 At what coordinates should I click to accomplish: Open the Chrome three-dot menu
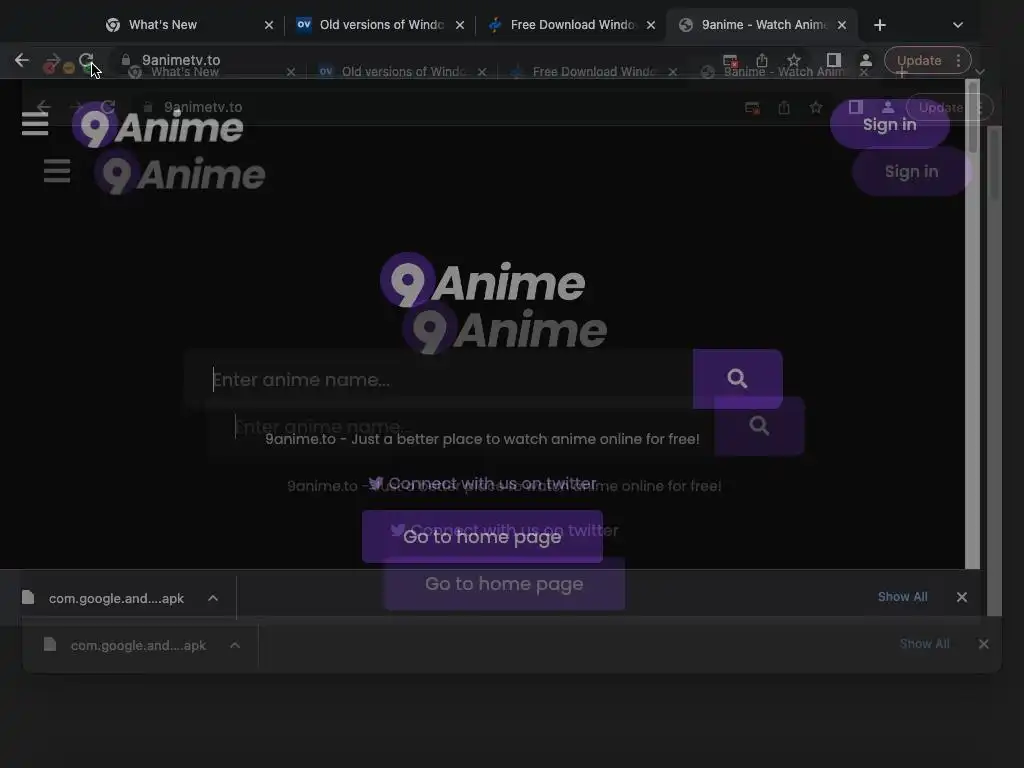pyautogui.click(x=958, y=60)
